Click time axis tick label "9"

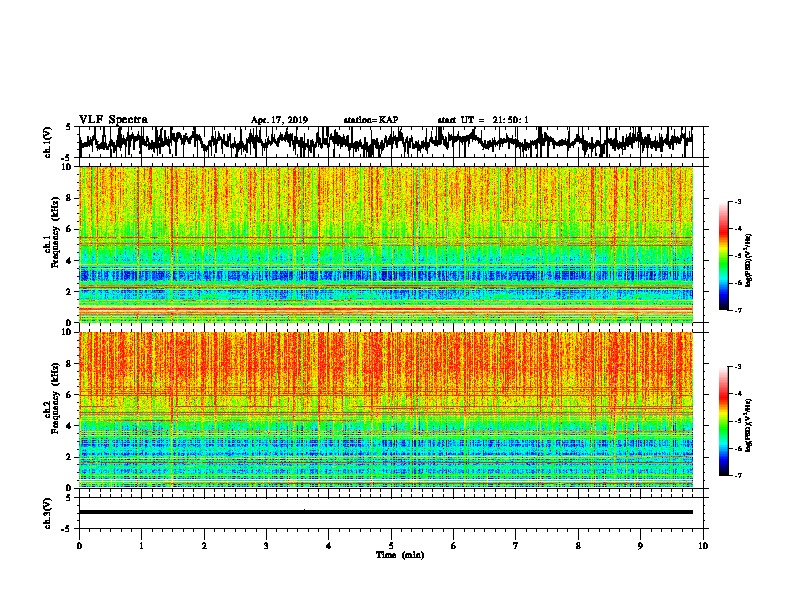pos(640,546)
